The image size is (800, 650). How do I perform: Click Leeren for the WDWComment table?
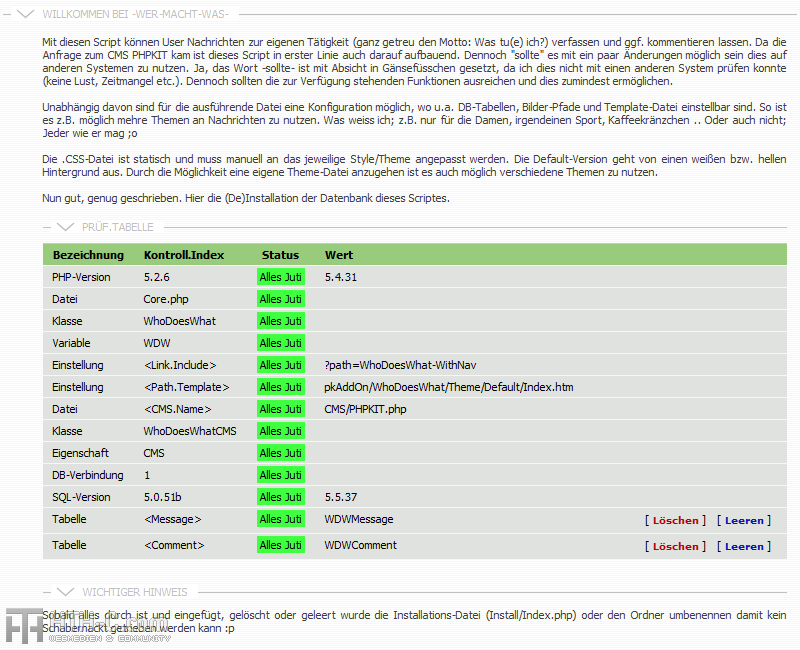(744, 546)
